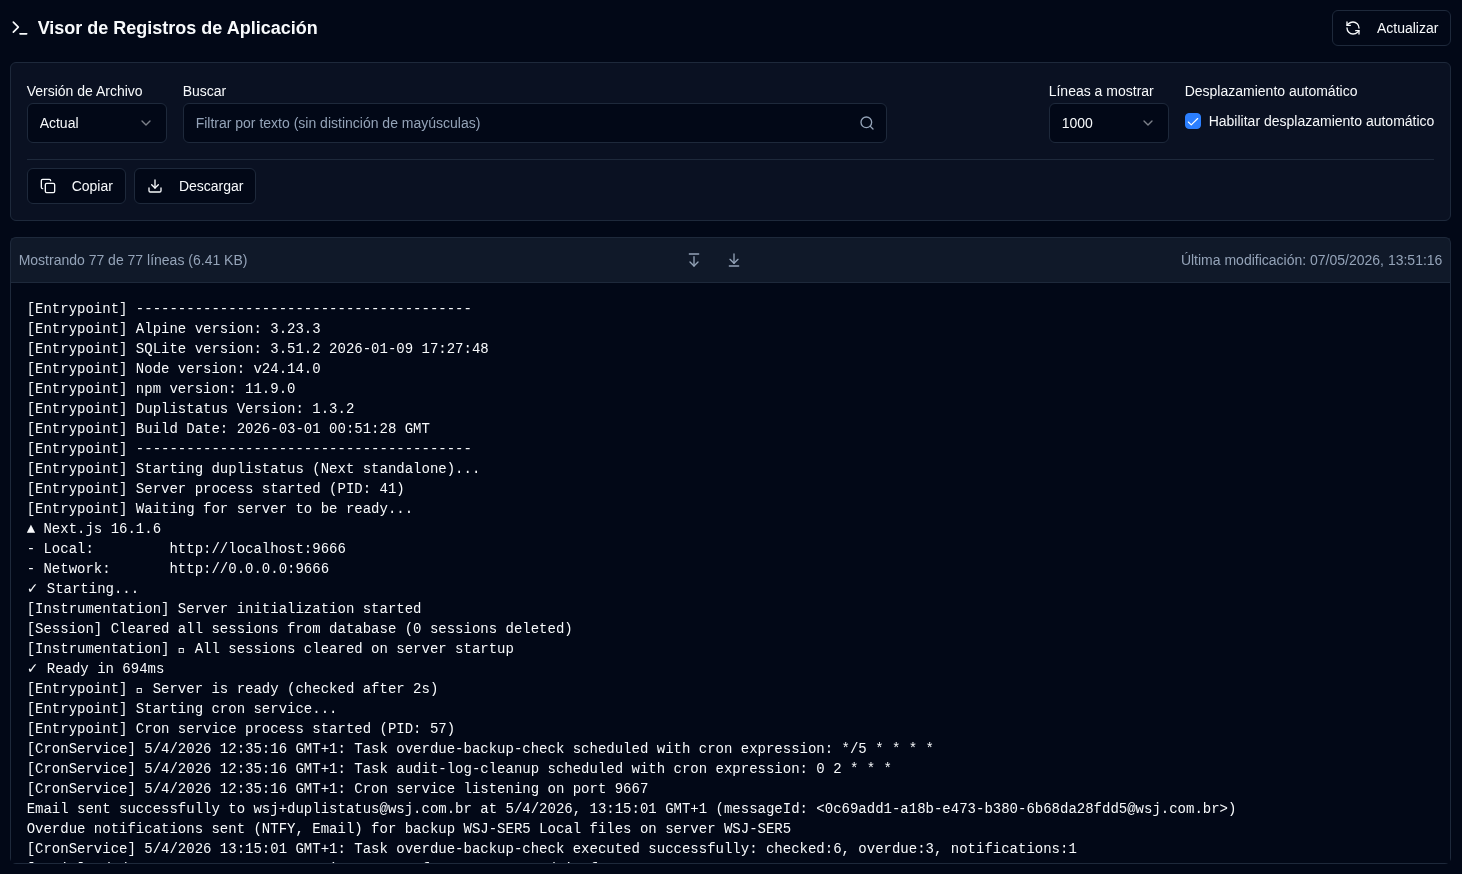Click the 'npm version: 11.9.0' log line
Image resolution: width=1462 pixels, height=874 pixels.
point(161,388)
